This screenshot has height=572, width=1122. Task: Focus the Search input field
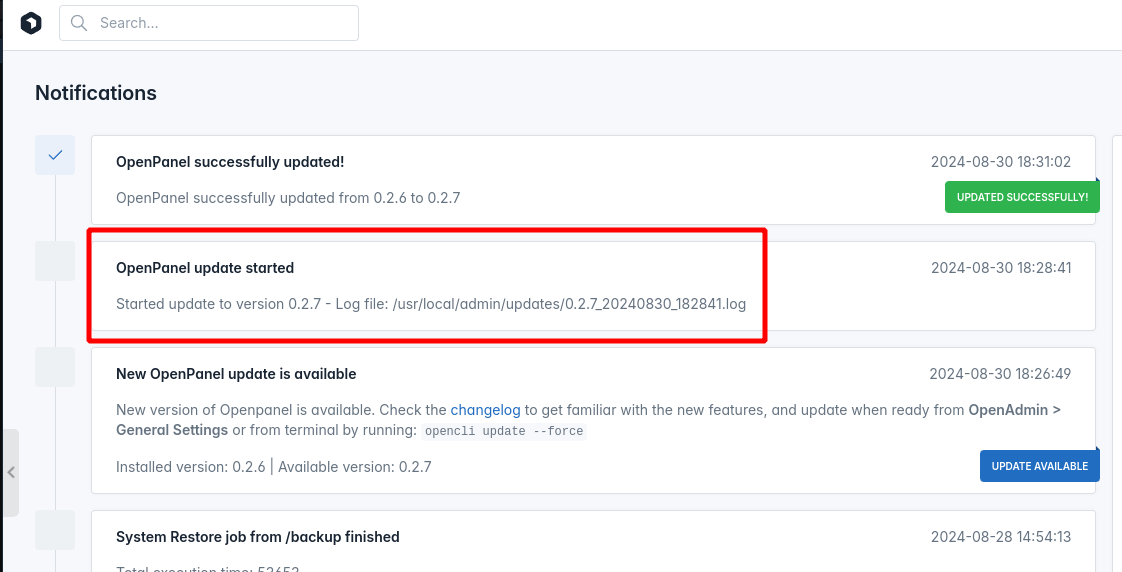[x=209, y=23]
